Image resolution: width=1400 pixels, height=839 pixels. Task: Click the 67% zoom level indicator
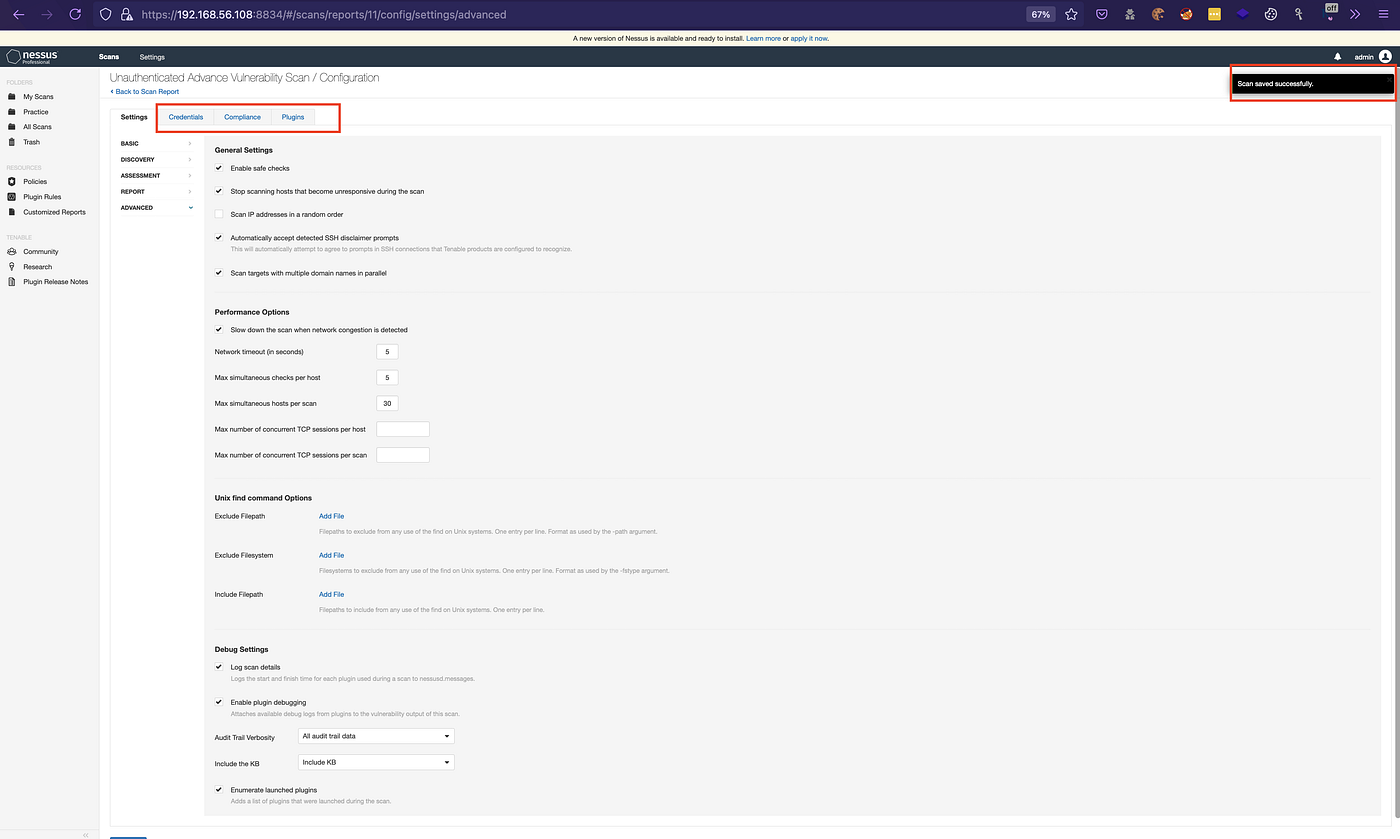coord(1040,14)
